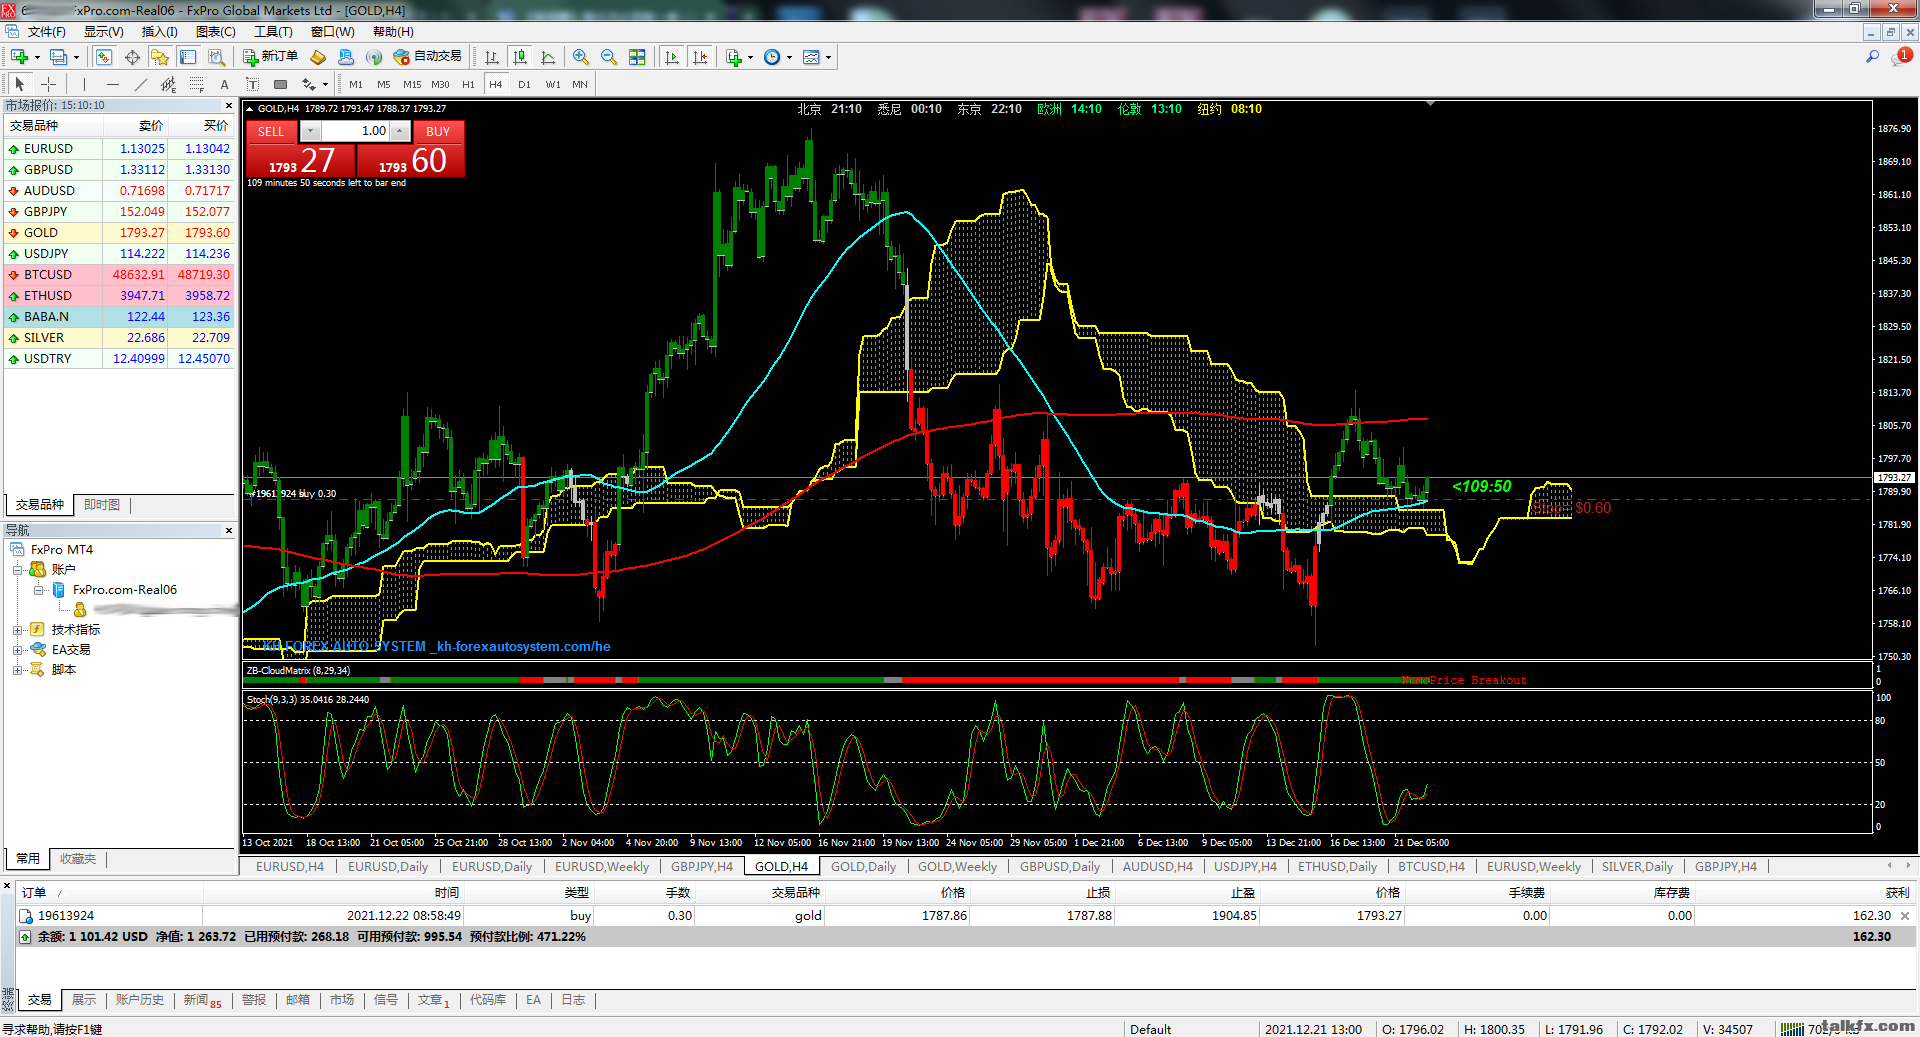Image resolution: width=1920 pixels, height=1037 pixels.
Task: Open the 即时图 tick chart tab
Action: tap(102, 505)
